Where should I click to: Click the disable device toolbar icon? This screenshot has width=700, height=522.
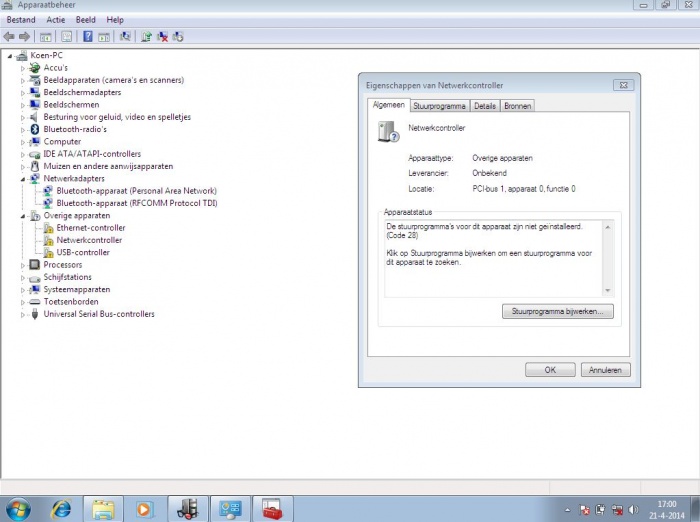pos(178,37)
